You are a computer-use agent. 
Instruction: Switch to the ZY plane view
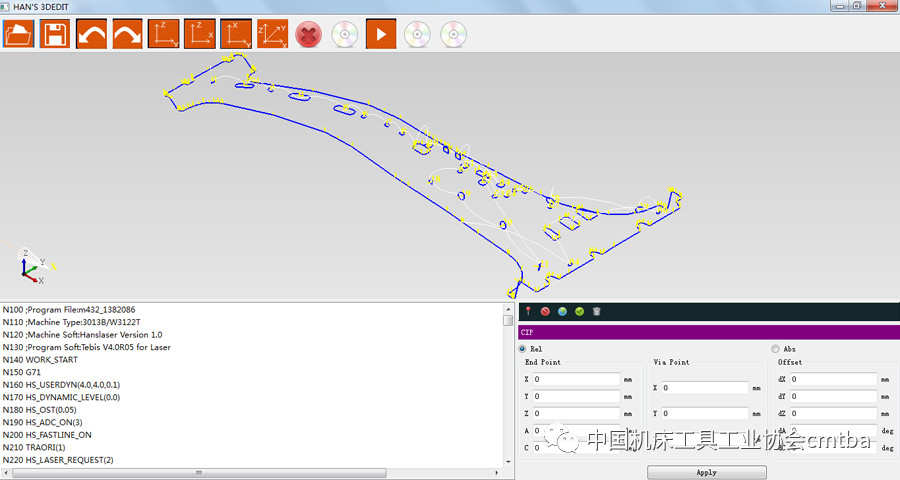point(163,34)
